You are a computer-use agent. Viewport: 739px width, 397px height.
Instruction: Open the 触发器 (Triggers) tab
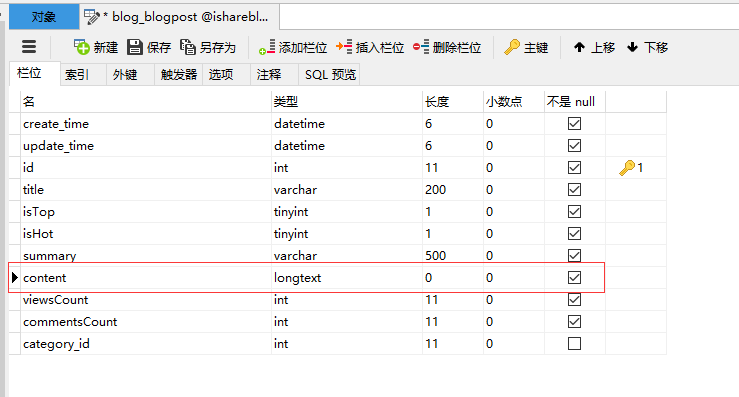(179, 74)
